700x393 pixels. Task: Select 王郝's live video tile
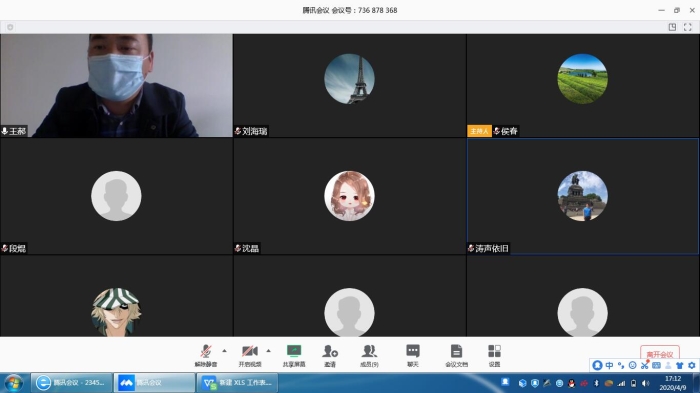pyautogui.click(x=117, y=85)
